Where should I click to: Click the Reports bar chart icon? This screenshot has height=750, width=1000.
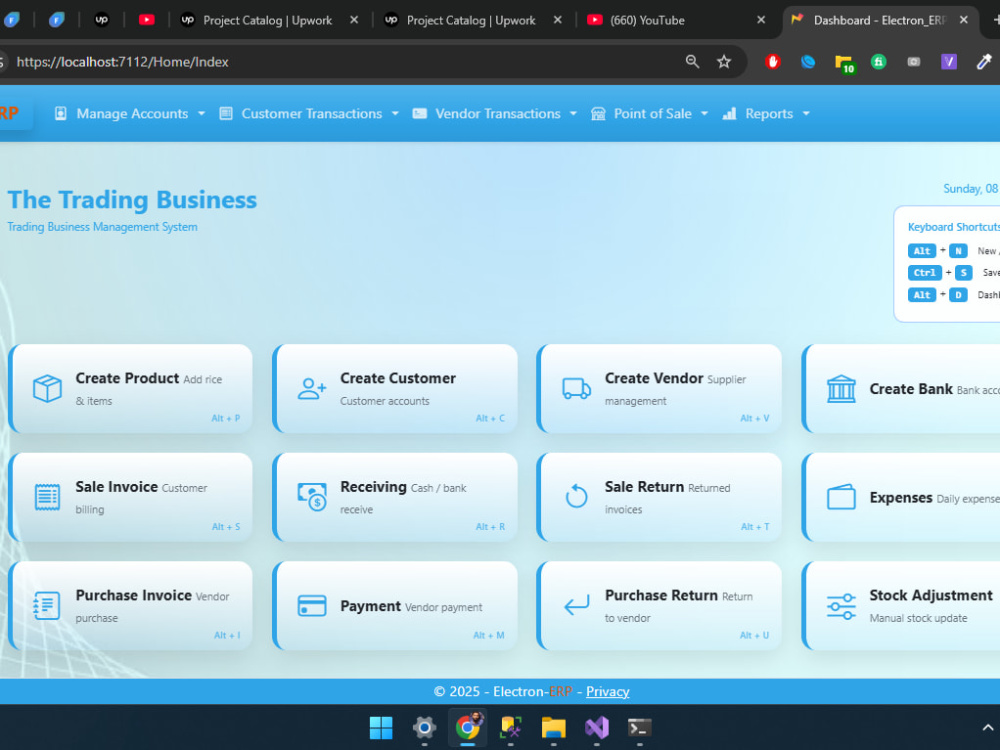730,114
